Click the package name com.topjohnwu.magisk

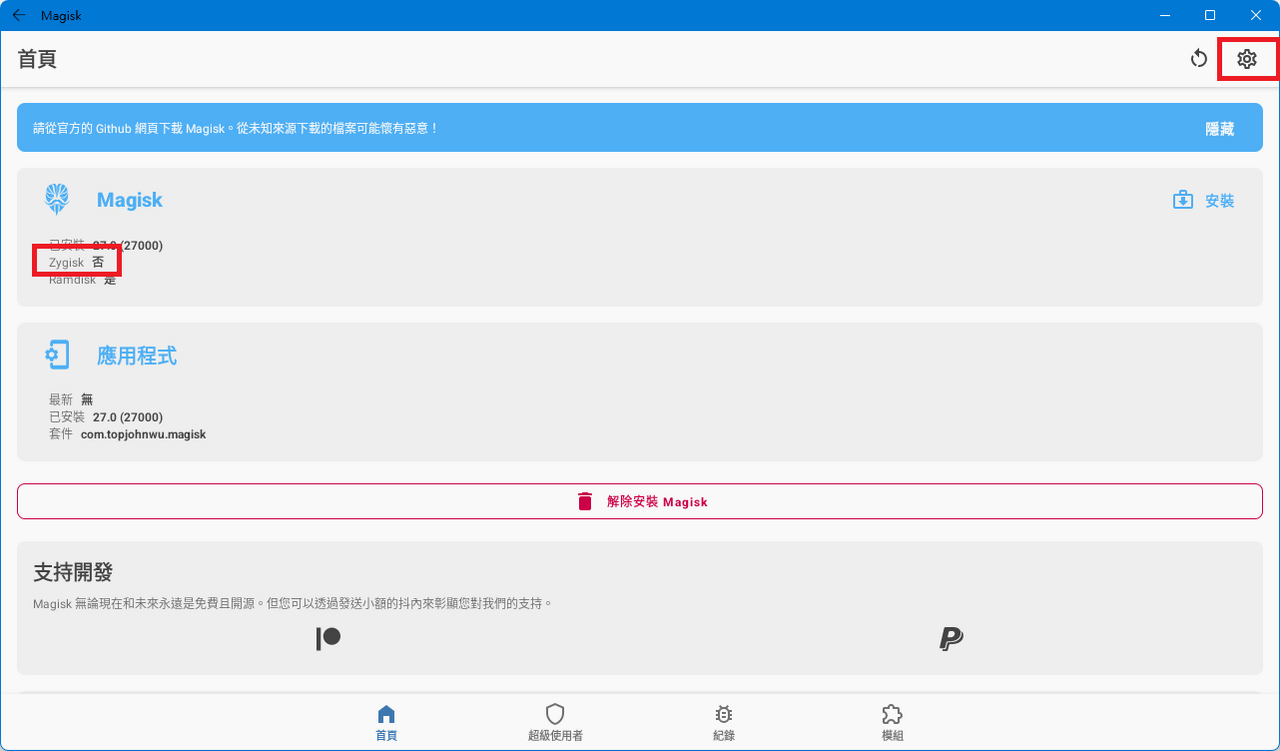[143, 435]
